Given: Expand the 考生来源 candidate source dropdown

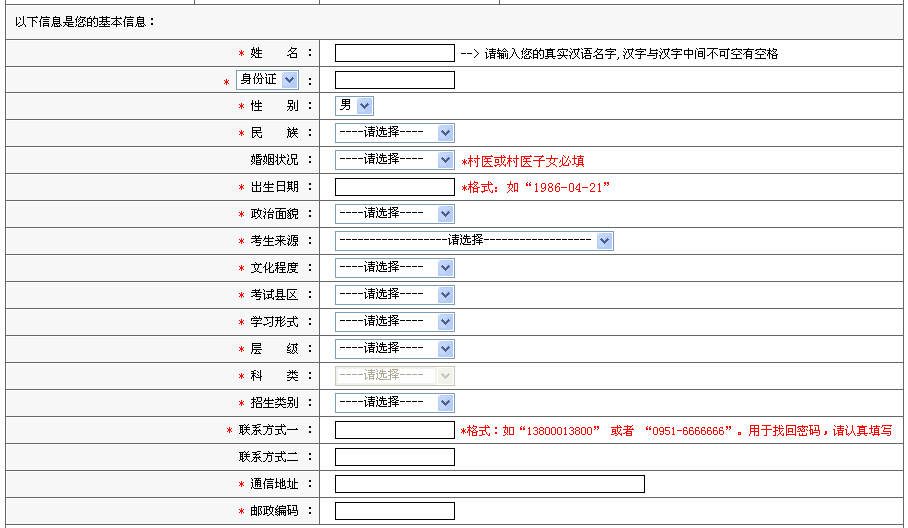Looking at the screenshot, I should tap(473, 240).
